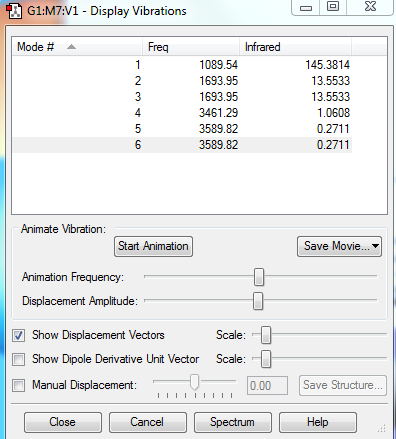Viewport: 396px width, 439px height.
Task: Click the Cancel button
Action: click(x=148, y=422)
